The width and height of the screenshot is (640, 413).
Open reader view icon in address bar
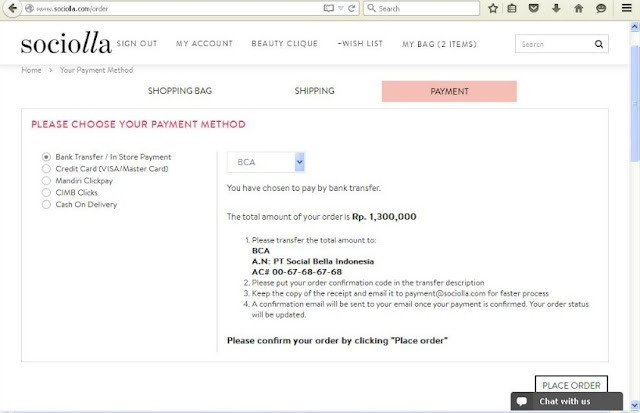[329, 8]
